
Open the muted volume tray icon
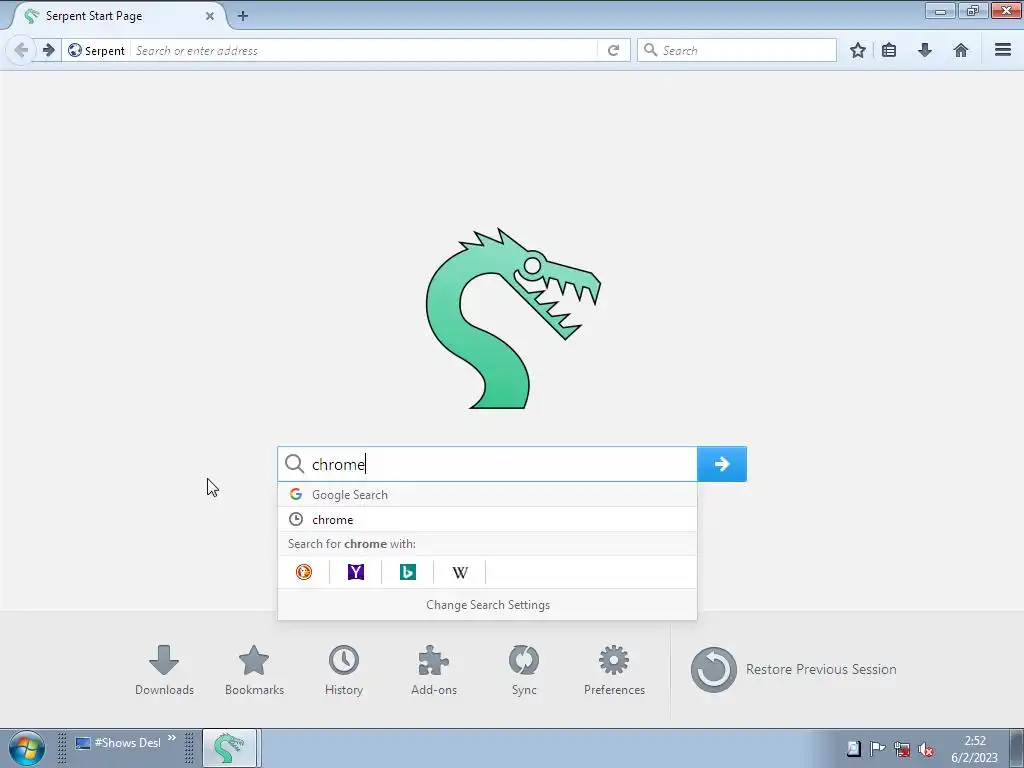(925, 749)
